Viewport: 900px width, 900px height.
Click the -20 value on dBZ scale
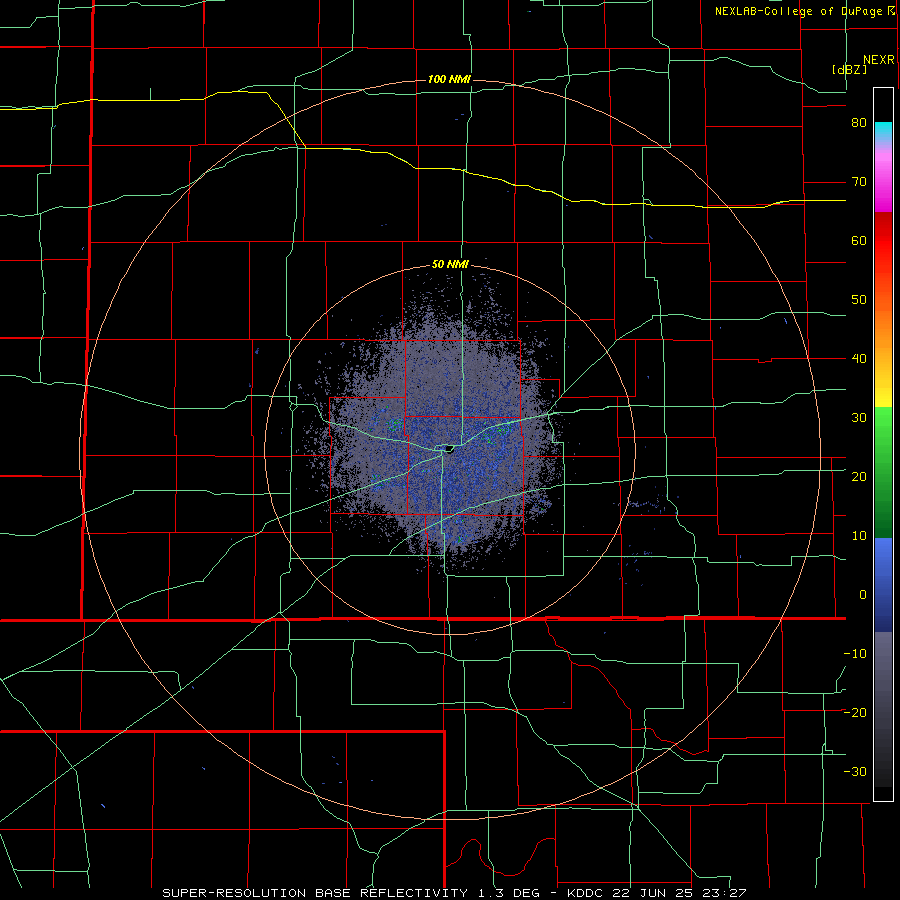(855, 712)
